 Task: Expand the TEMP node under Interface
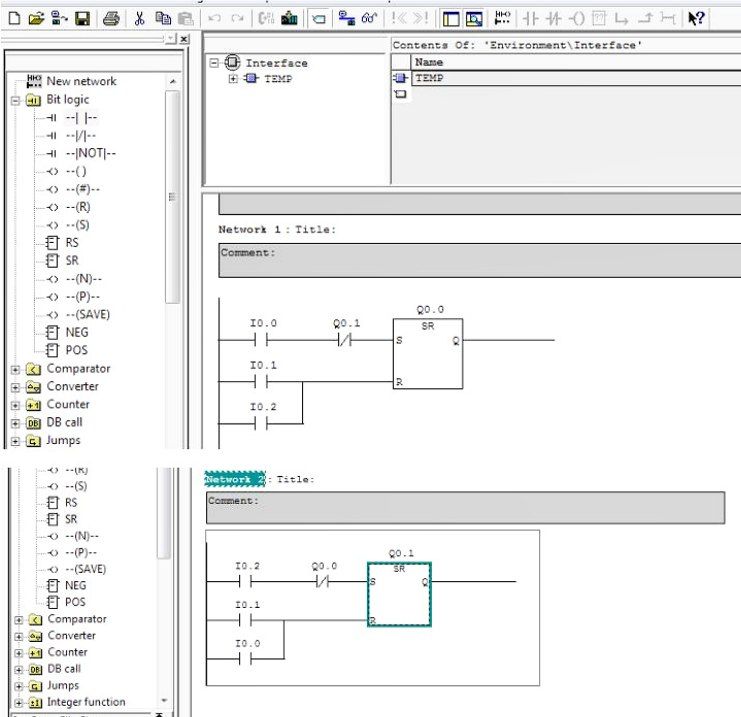(x=235, y=79)
